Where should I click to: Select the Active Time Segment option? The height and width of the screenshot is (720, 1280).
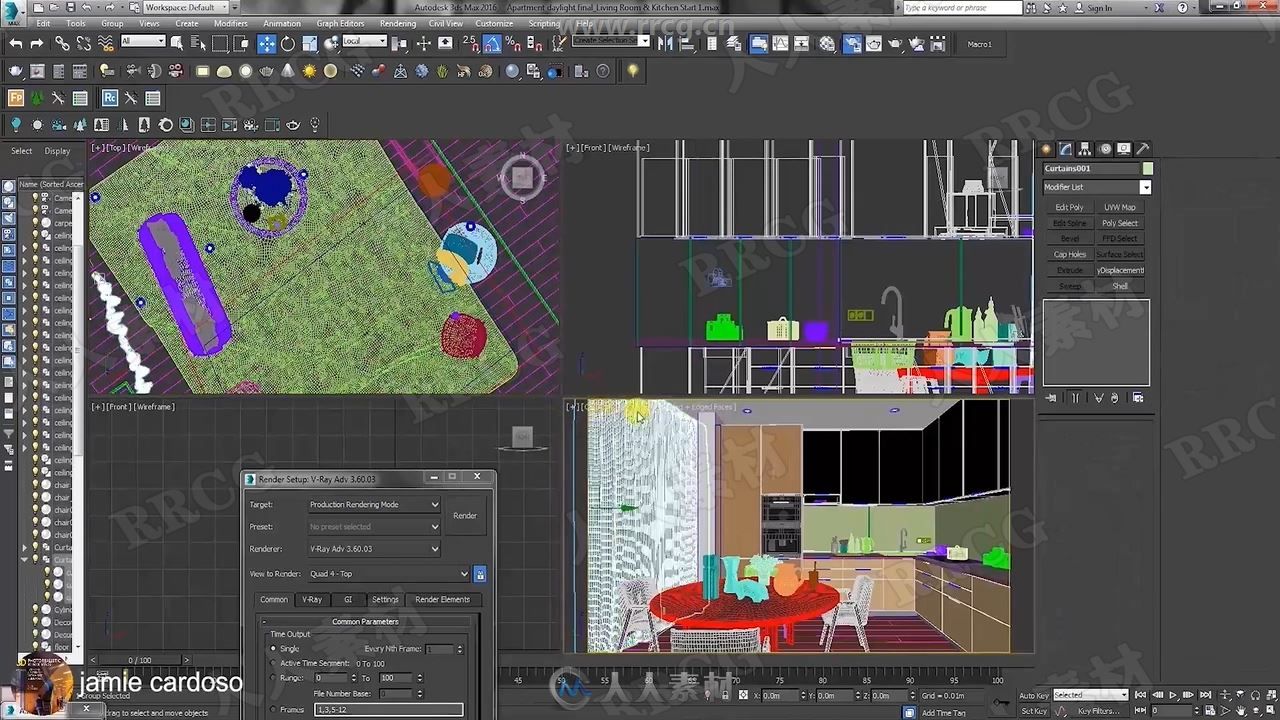tap(274, 663)
